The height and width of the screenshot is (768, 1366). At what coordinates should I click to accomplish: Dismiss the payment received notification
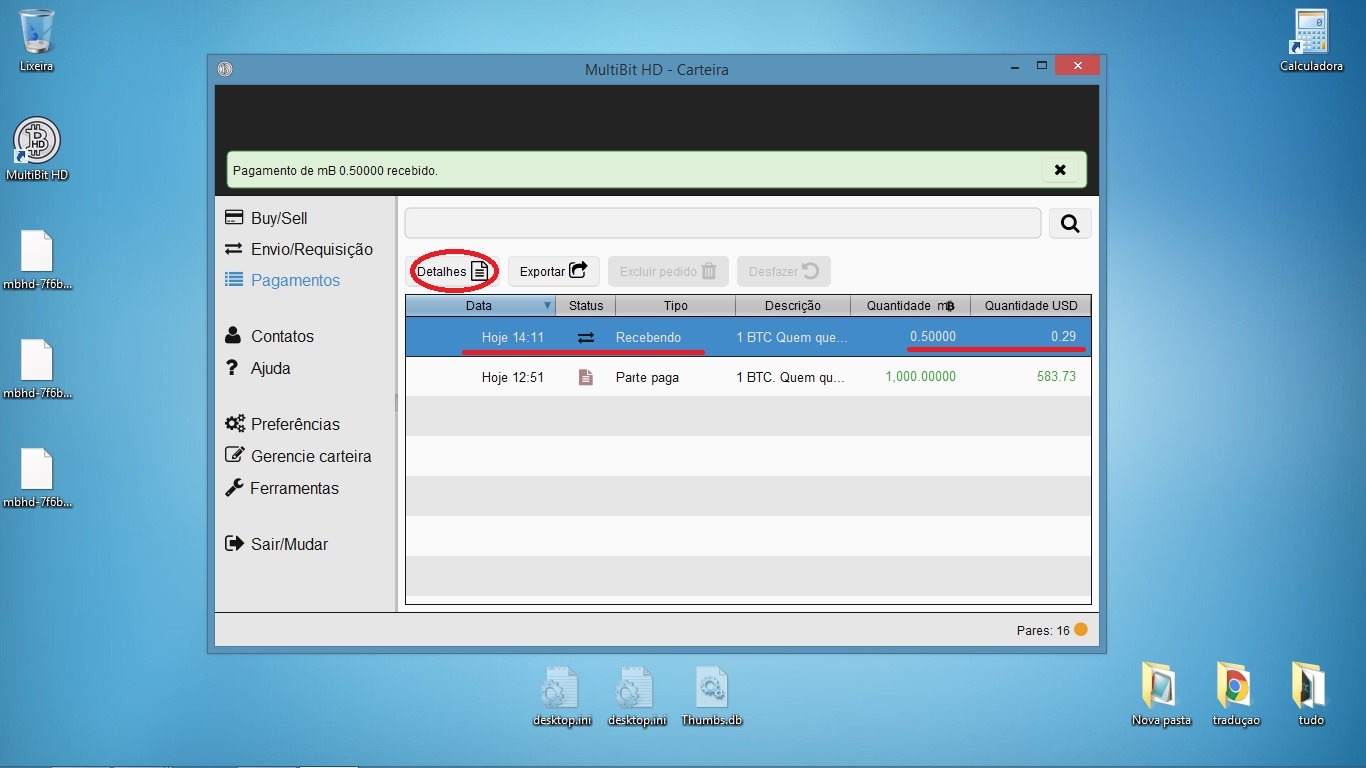coord(1060,170)
